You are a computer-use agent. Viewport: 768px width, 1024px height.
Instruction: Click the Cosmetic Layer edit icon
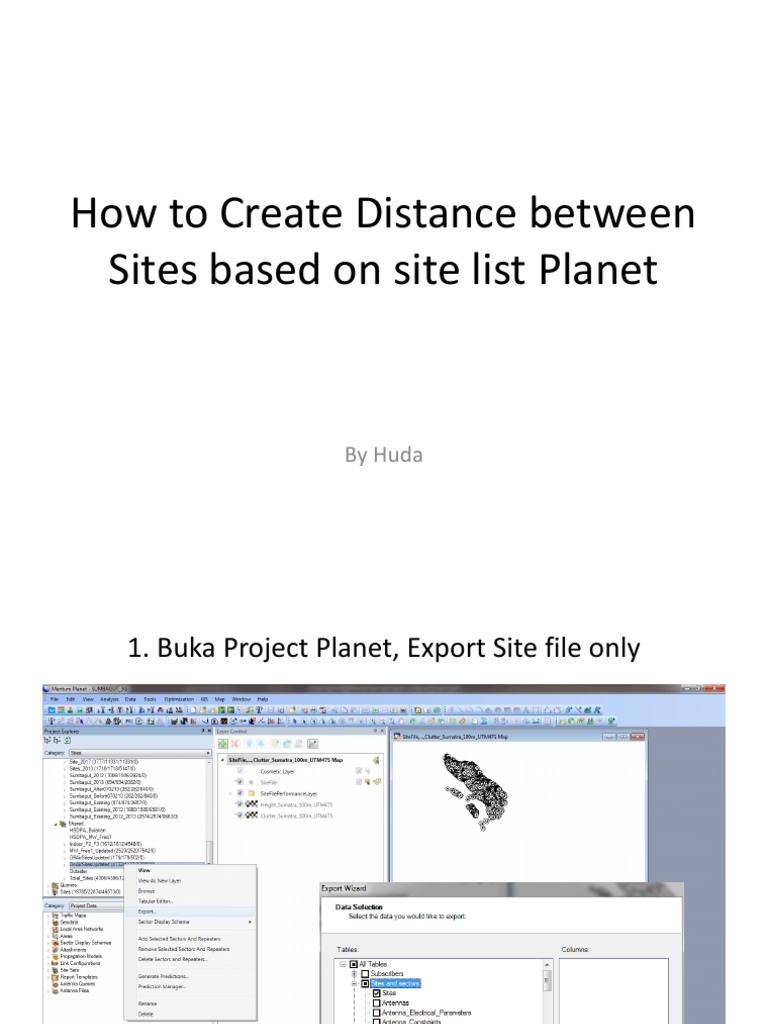[x=359, y=771]
